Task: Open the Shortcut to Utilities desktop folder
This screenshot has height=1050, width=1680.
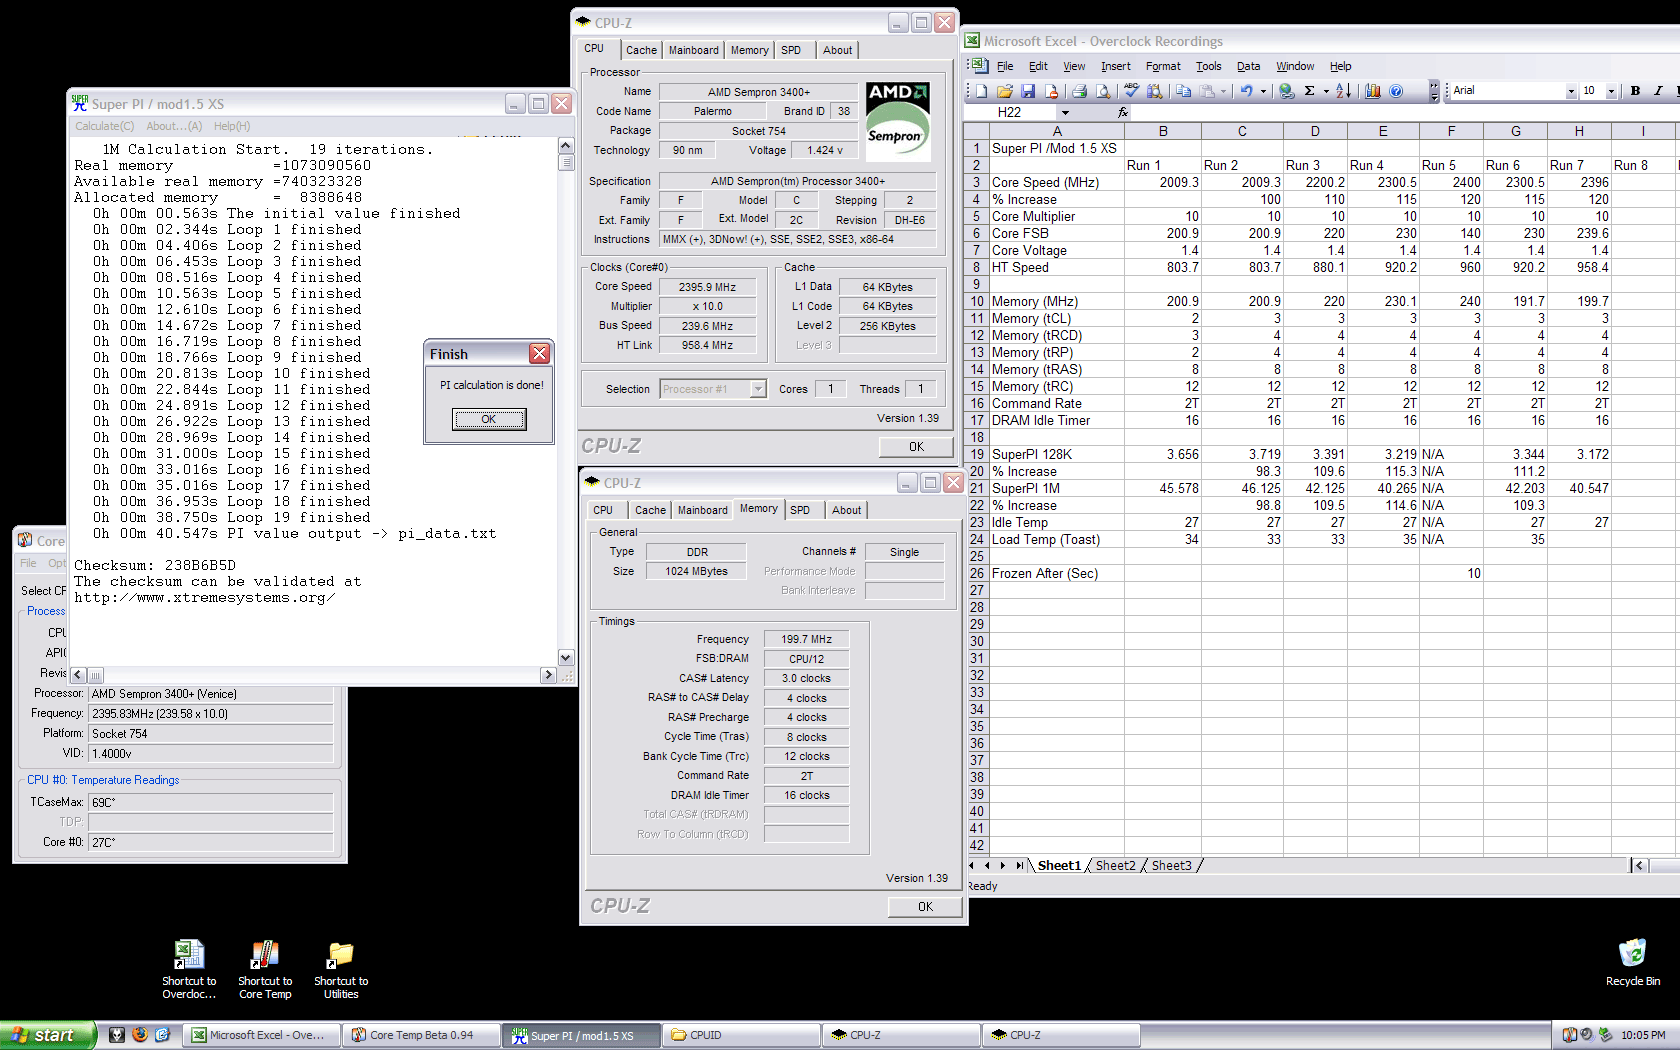Action: point(341,970)
